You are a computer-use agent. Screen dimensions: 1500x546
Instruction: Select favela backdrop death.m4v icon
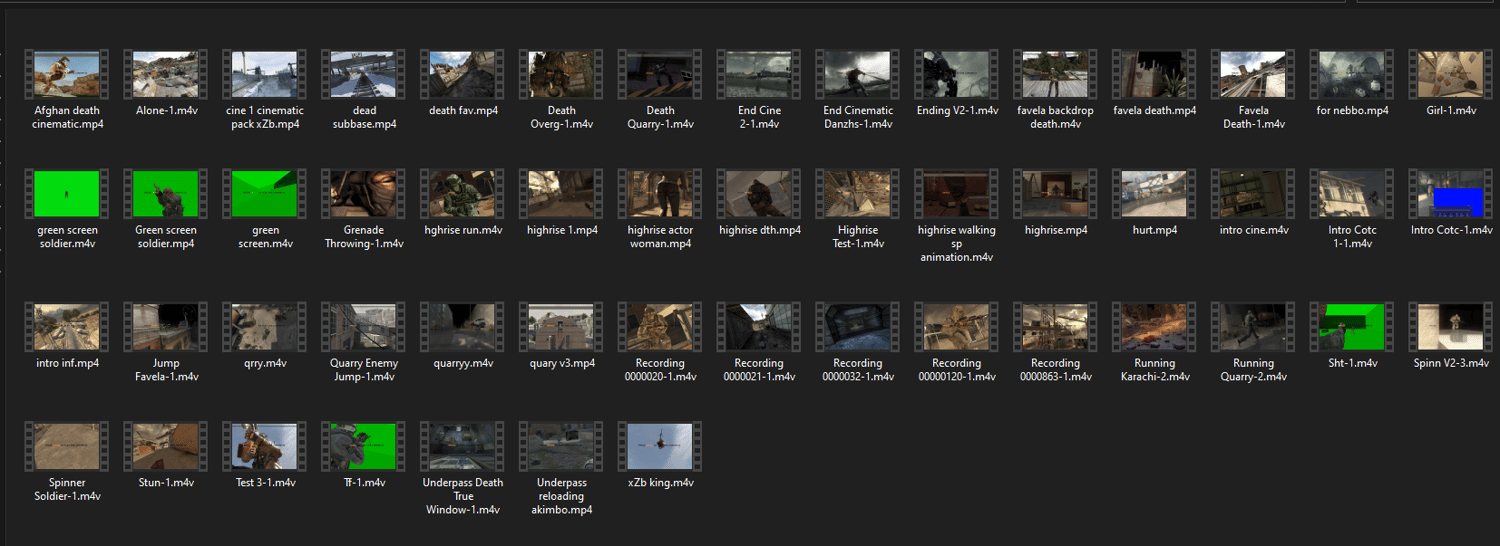pyautogui.click(x=1056, y=75)
